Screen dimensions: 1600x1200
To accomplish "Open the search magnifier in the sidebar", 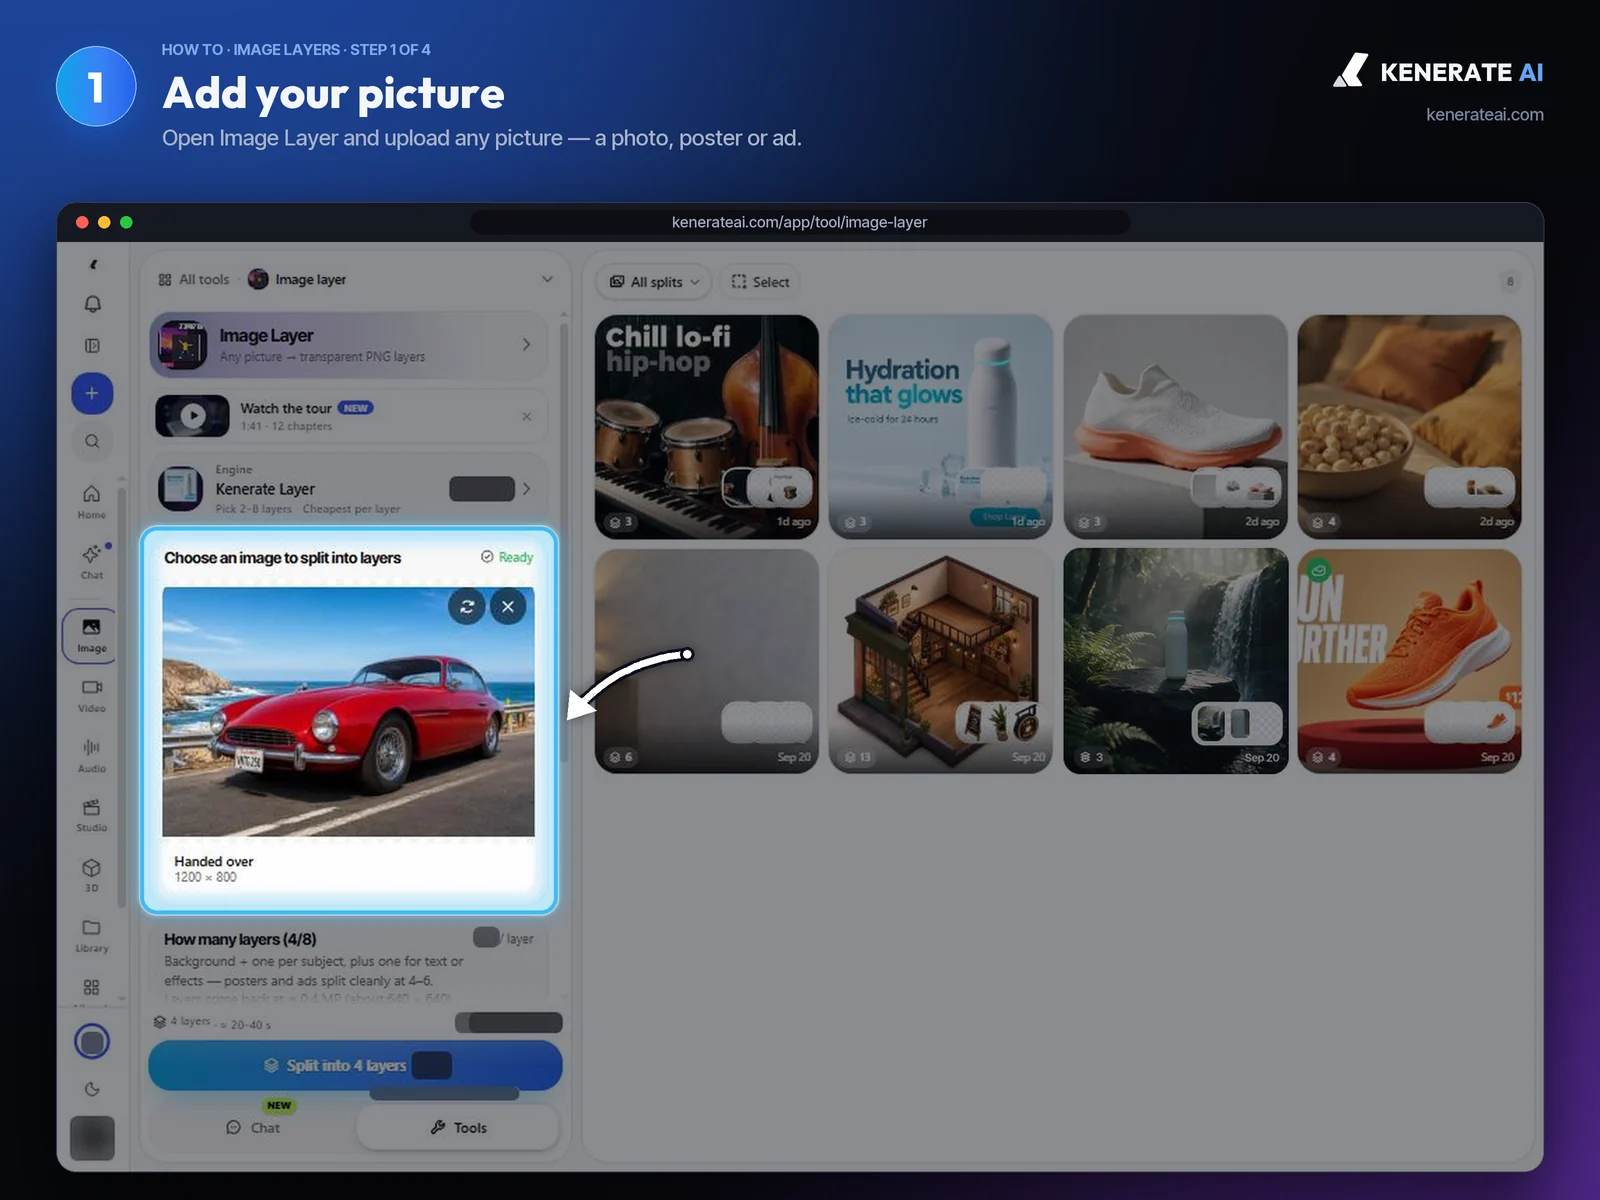I will [x=92, y=441].
